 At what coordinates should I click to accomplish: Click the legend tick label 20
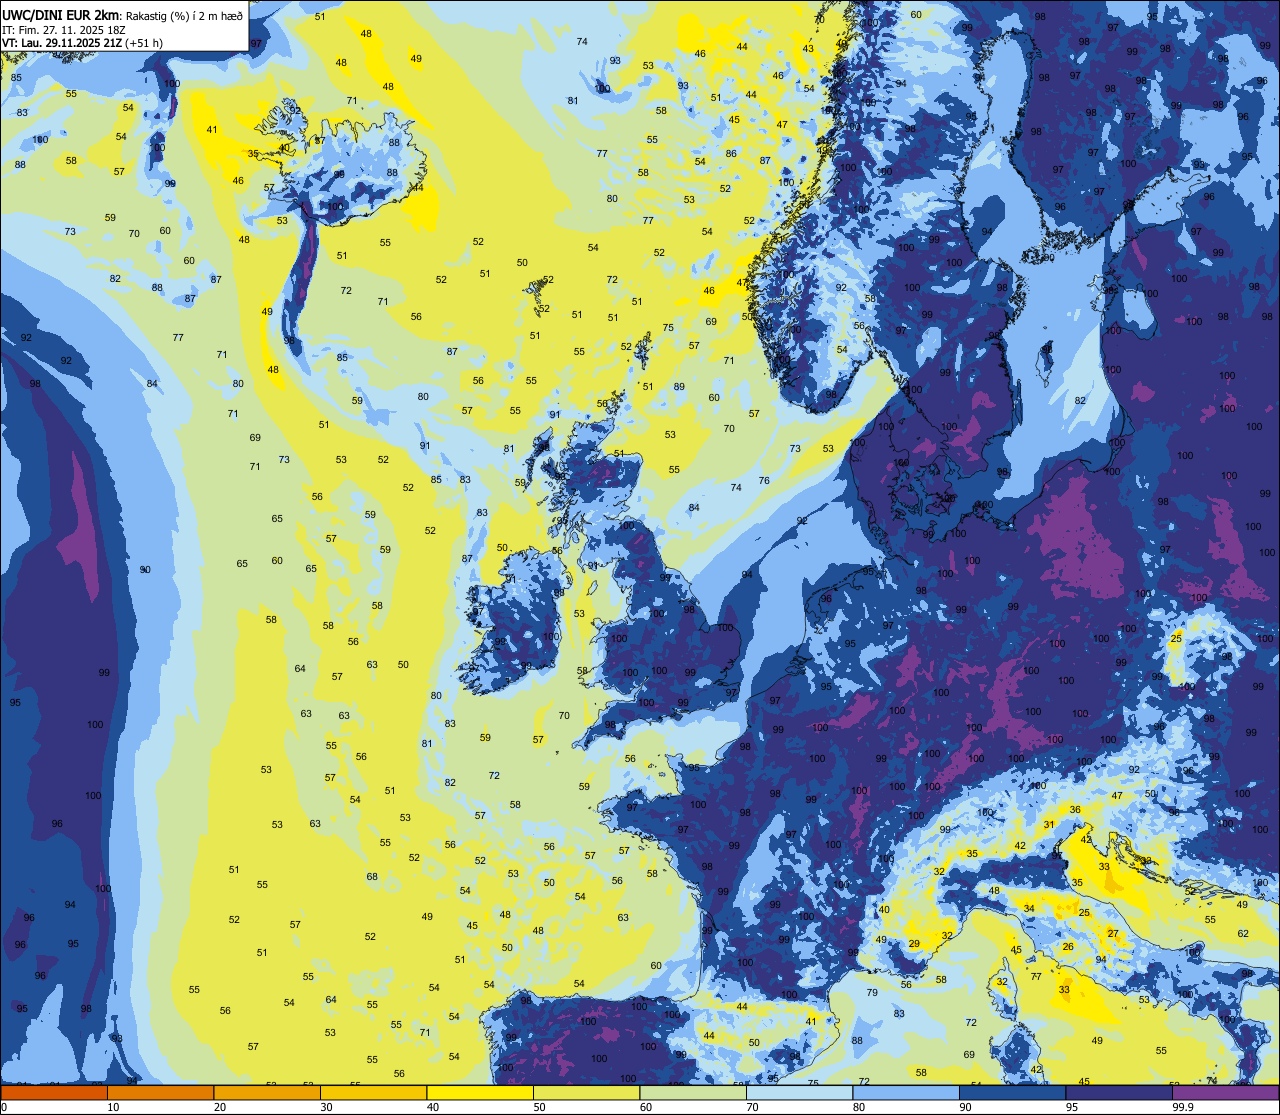pos(219,1107)
